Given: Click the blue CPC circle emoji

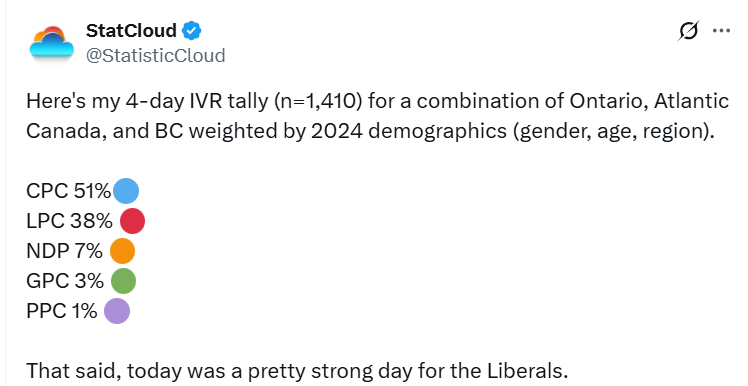Looking at the screenshot, I should (x=126, y=191).
